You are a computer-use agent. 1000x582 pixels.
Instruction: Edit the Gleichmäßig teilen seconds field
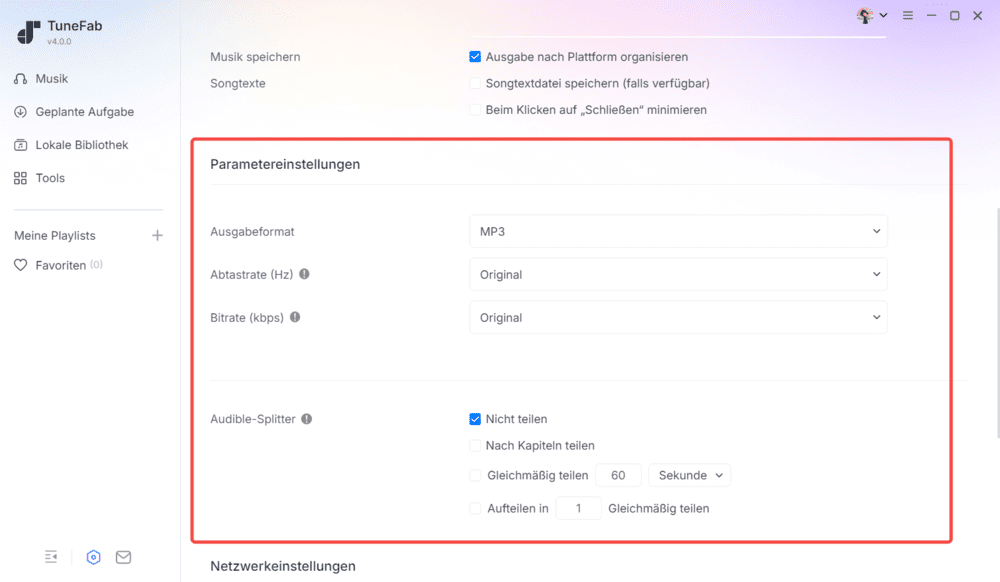coord(618,475)
